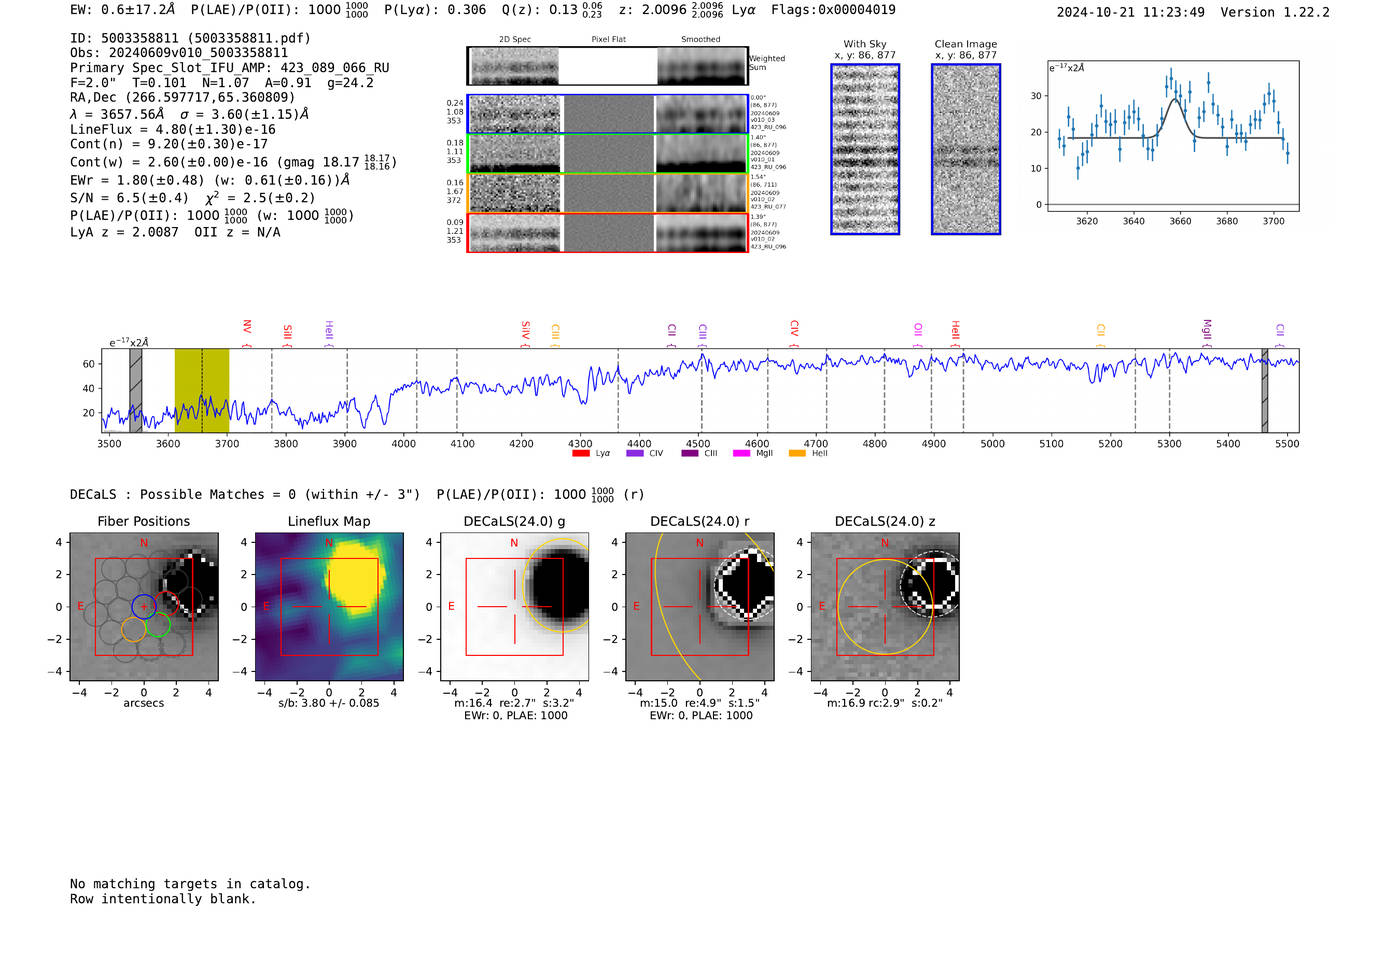Image resolution: width=1400 pixels, height=953 pixels.
Task: Click the CIV legend color swatch
Action: pos(634,453)
